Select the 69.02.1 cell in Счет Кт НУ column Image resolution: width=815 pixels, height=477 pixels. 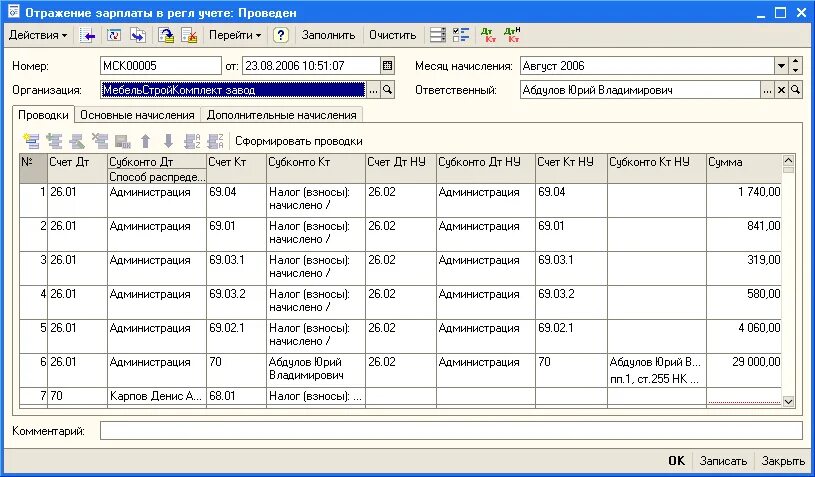tap(571, 336)
